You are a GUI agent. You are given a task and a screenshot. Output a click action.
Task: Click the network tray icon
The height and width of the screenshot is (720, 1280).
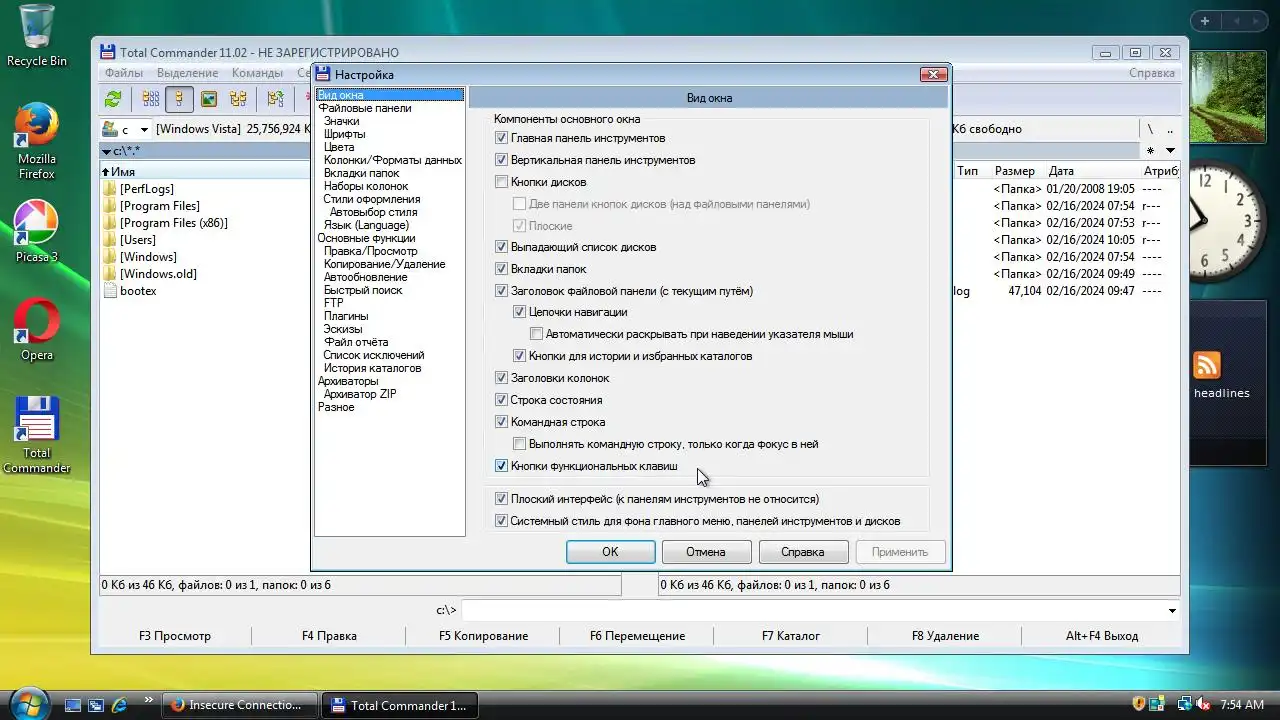pyautogui.click(x=1184, y=705)
